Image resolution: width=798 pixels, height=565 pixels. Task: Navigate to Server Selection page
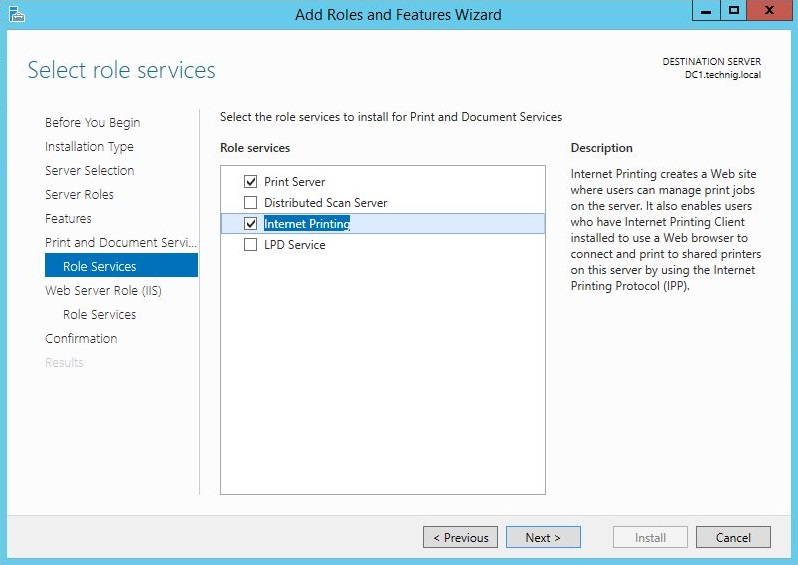point(89,171)
